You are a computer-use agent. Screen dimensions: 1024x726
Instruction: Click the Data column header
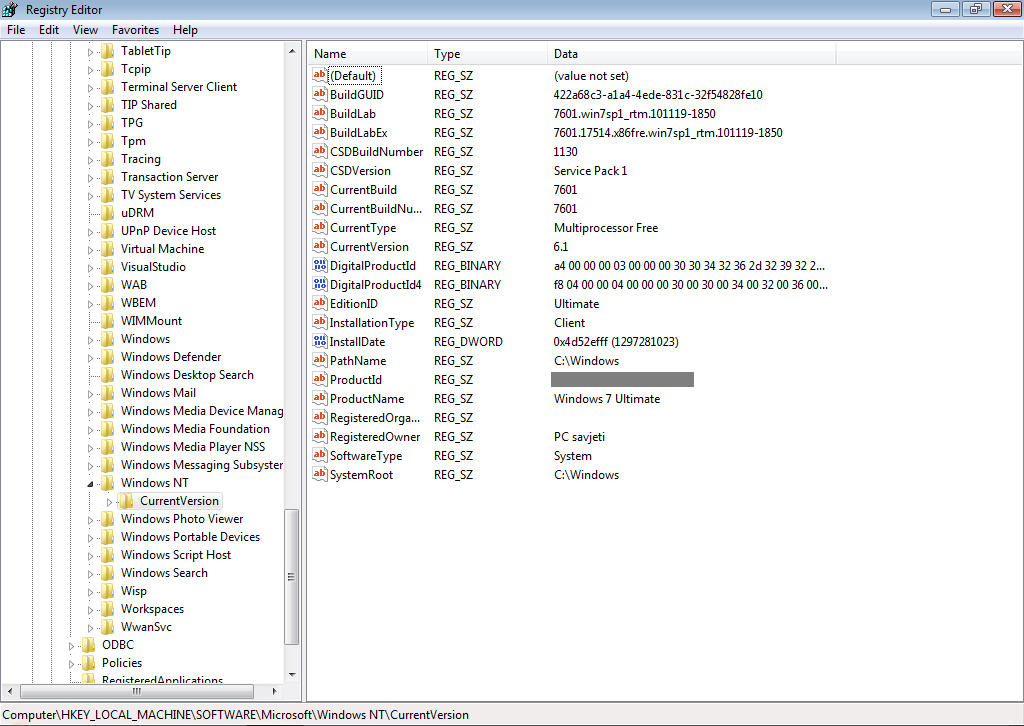tap(692, 54)
